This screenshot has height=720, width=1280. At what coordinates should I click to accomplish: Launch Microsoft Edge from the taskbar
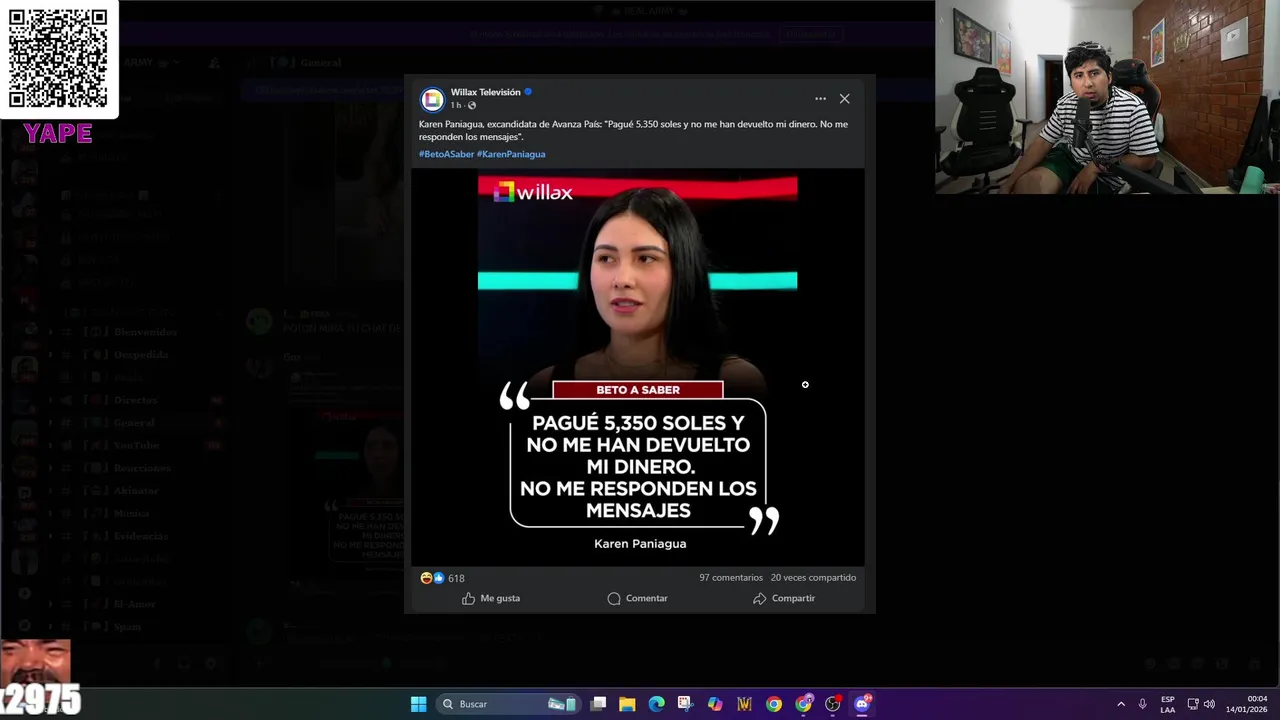656,704
